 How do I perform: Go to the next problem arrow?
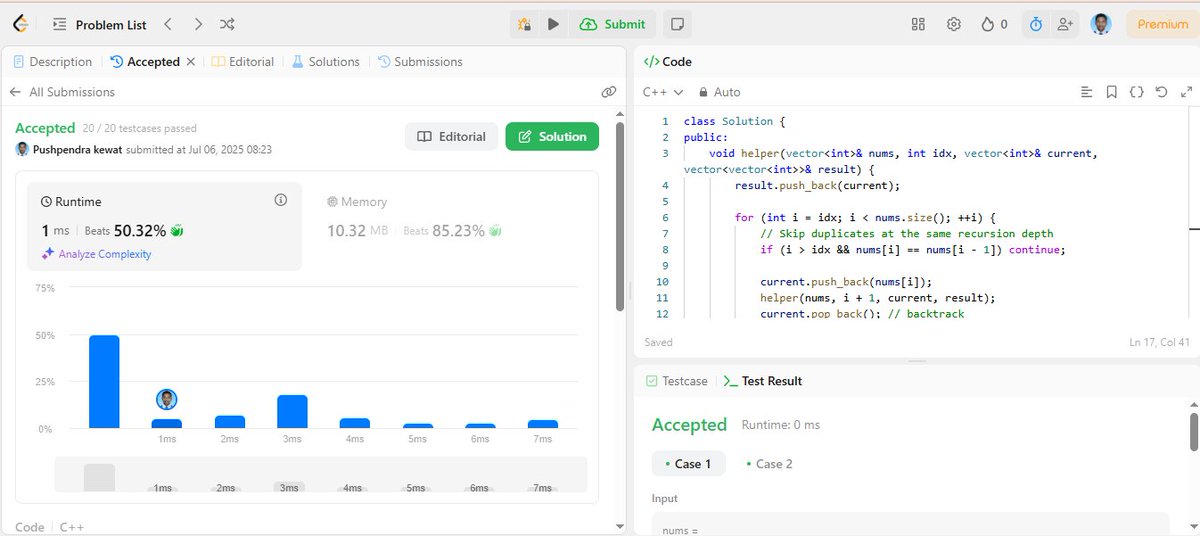(x=198, y=24)
